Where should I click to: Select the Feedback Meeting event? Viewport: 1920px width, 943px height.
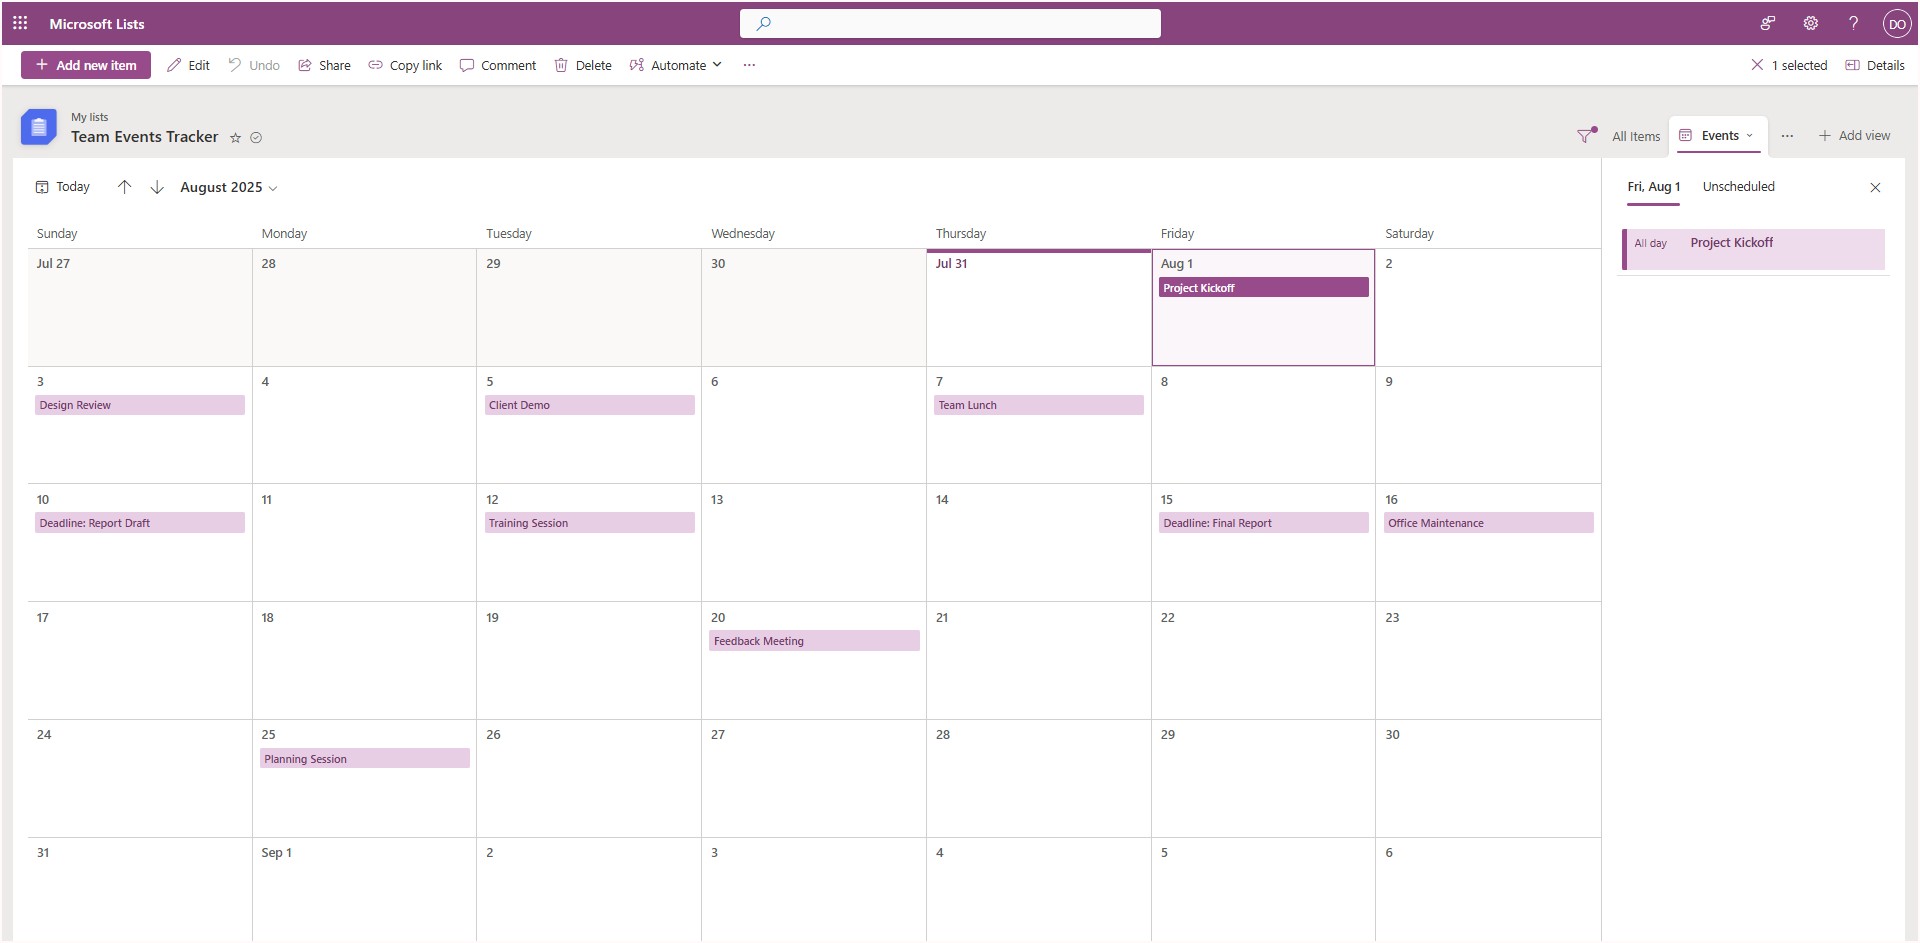click(x=813, y=641)
